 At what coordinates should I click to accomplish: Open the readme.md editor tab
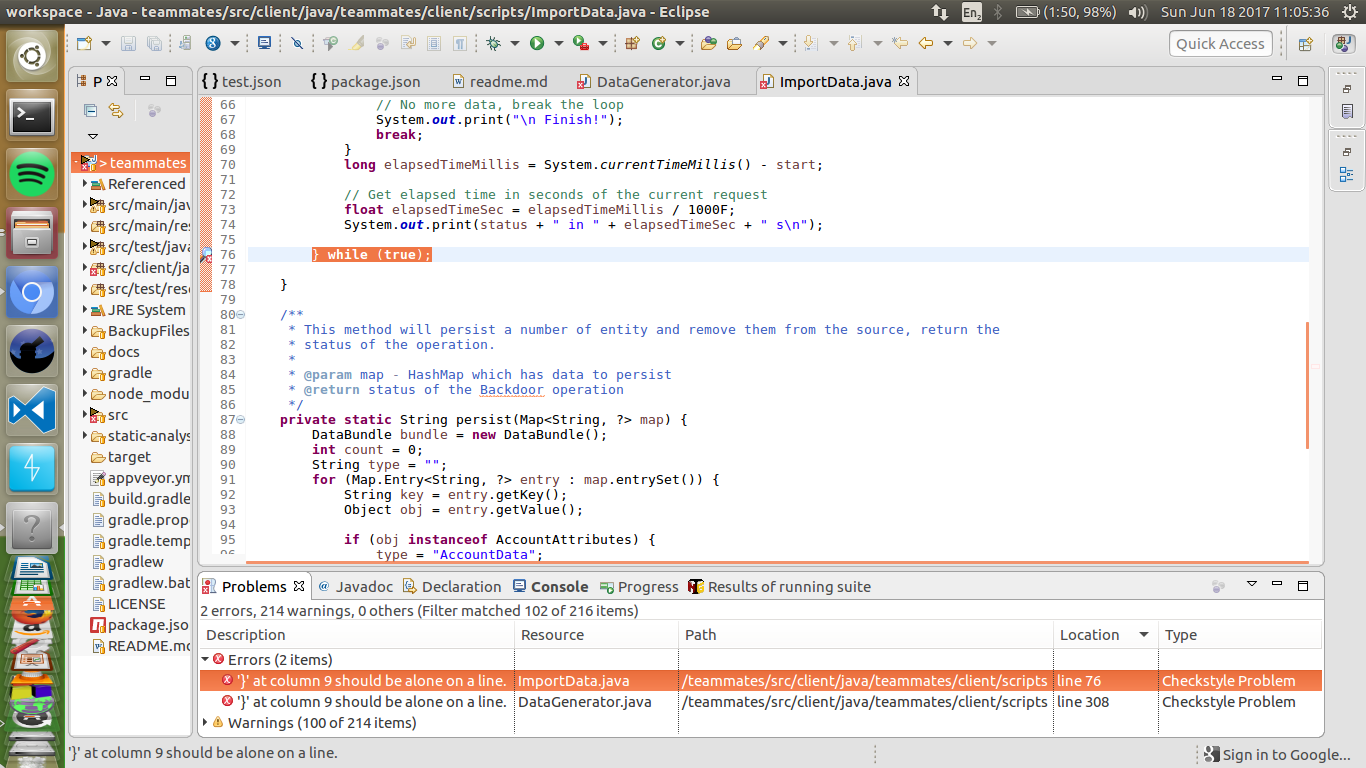click(x=499, y=82)
